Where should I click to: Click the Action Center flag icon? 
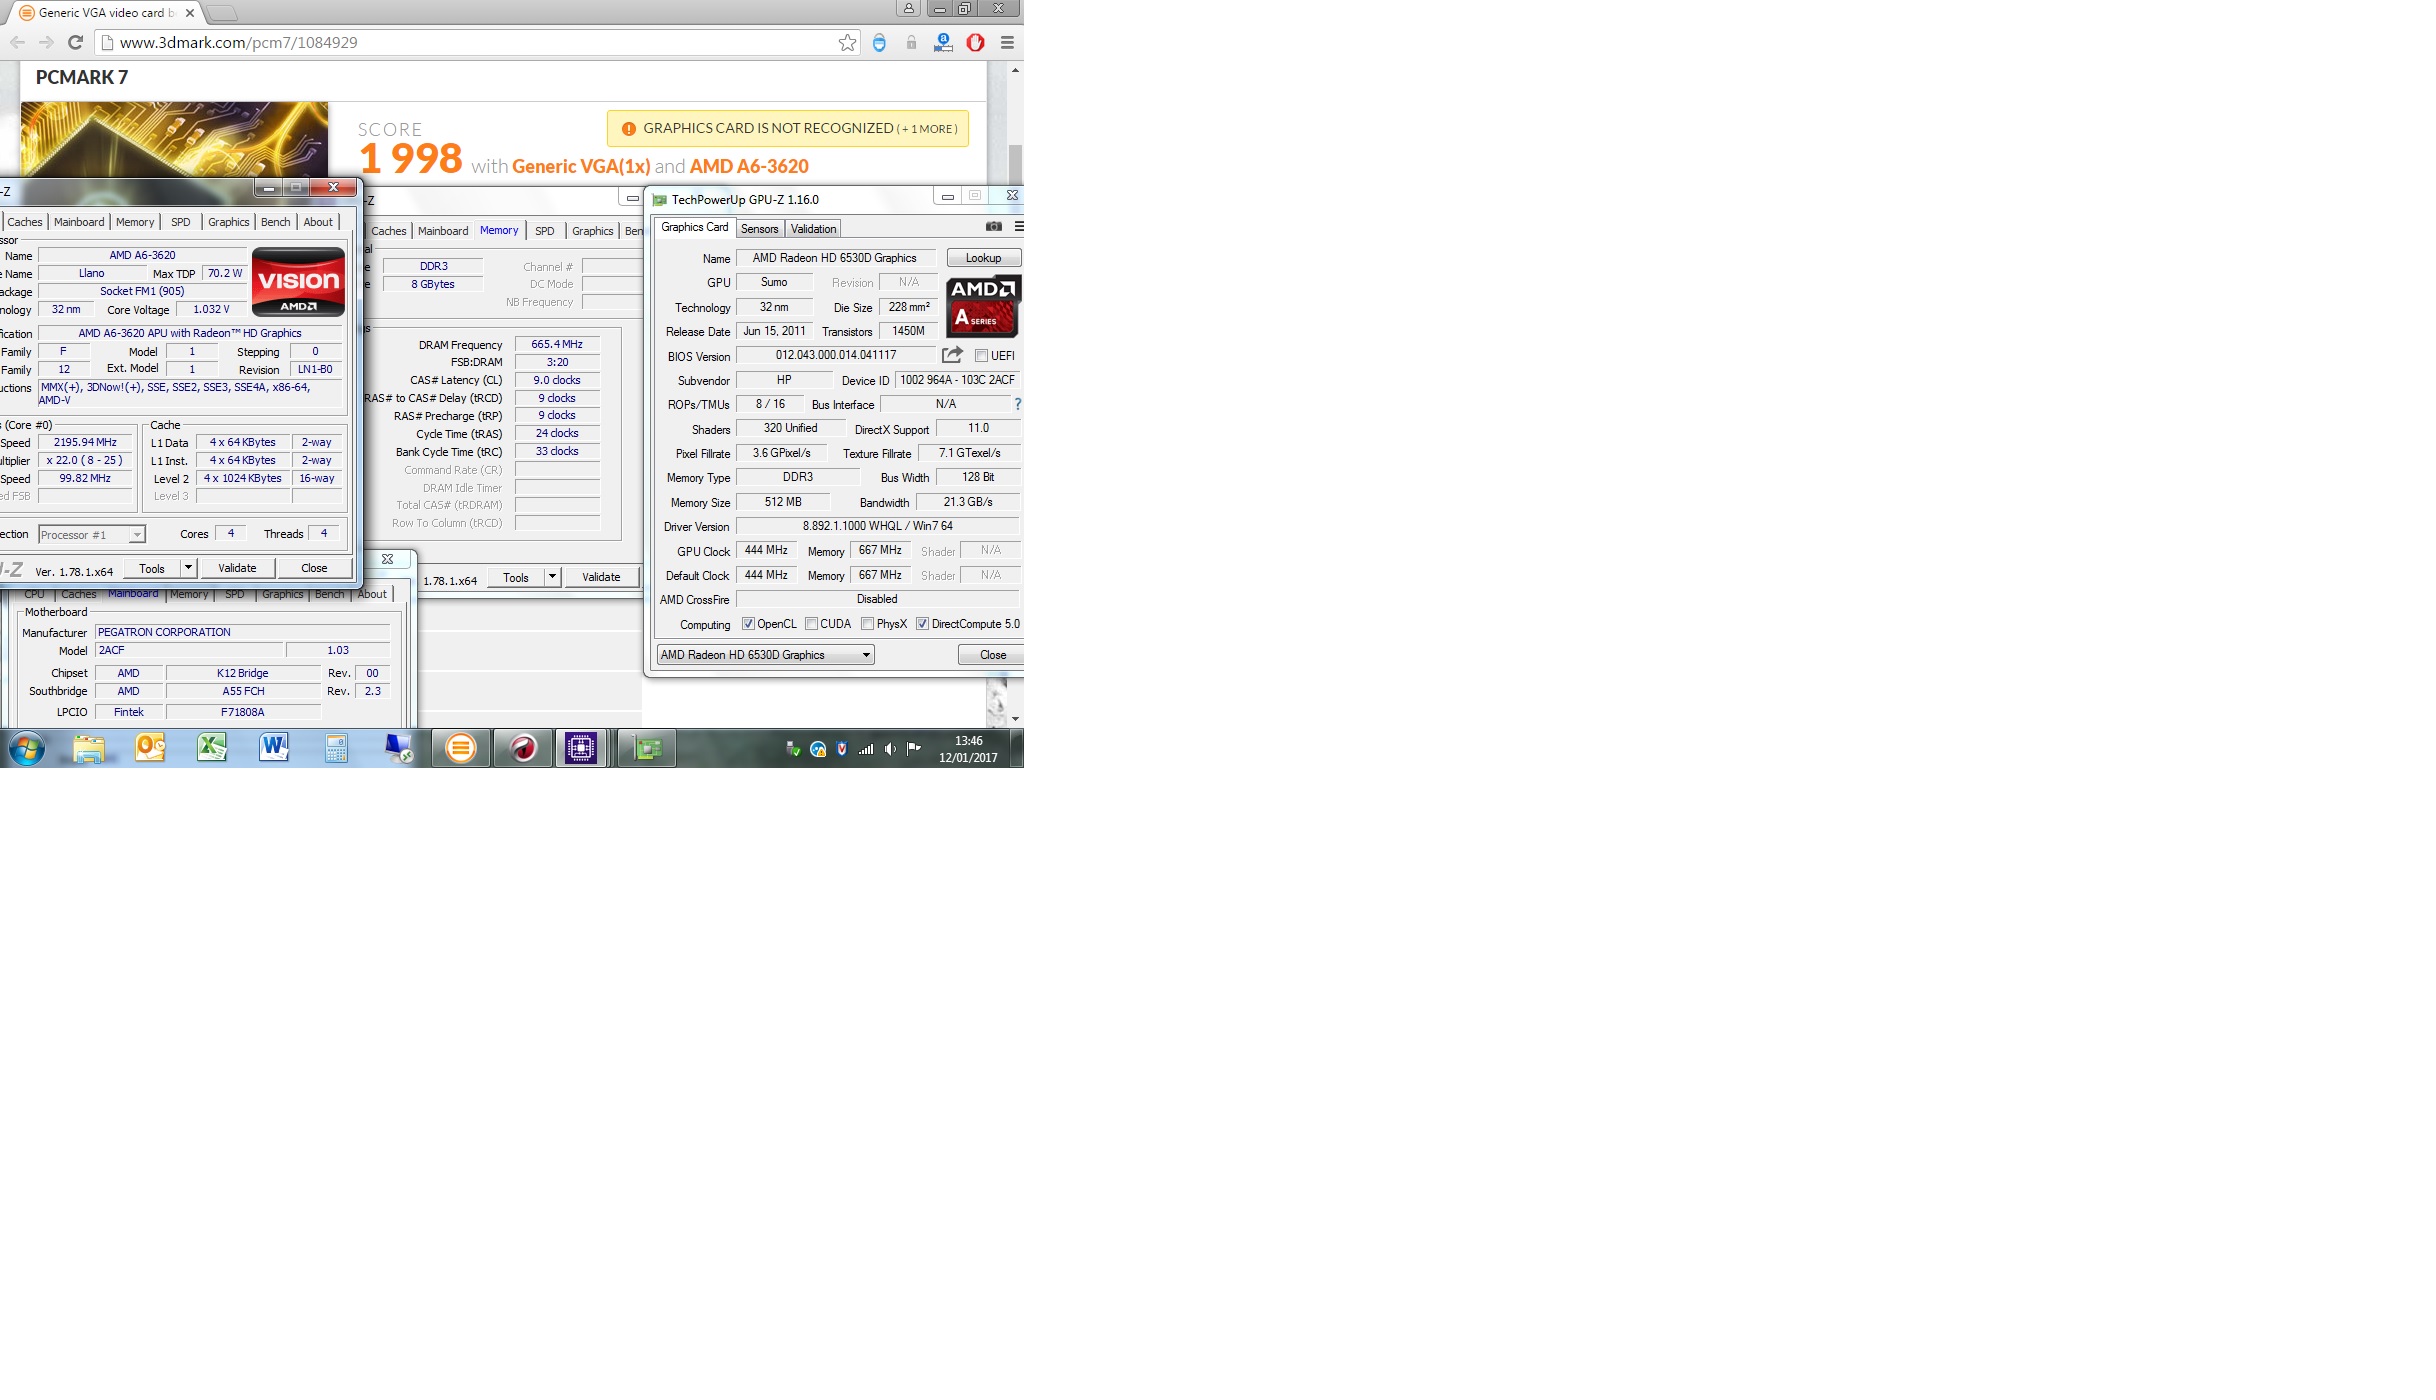coord(913,748)
